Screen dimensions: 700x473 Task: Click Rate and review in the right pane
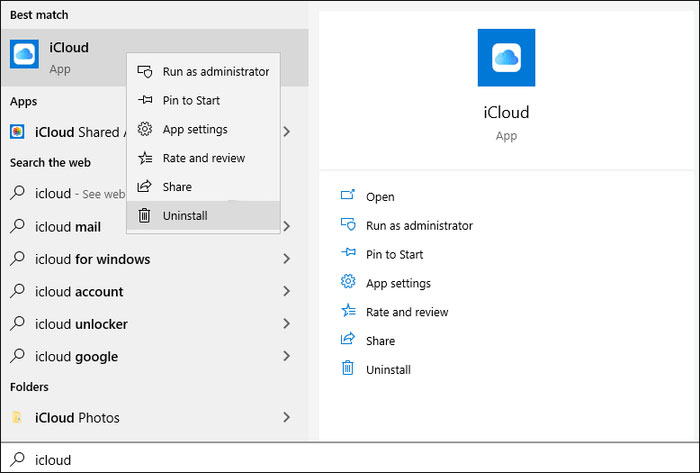pyautogui.click(x=407, y=312)
